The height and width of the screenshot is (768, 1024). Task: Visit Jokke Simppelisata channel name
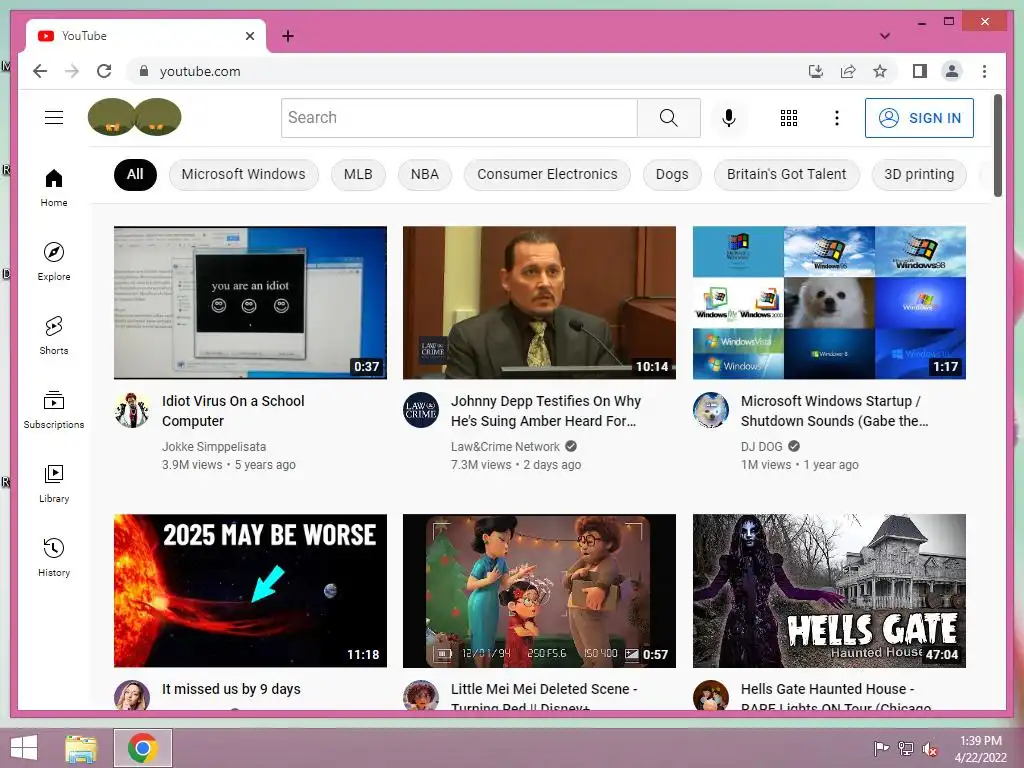[x=214, y=447]
